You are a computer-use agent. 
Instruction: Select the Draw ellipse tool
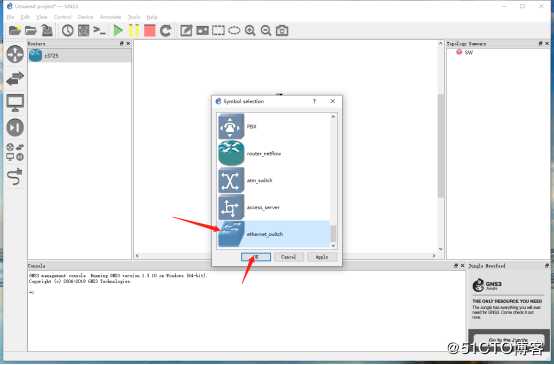(234, 30)
